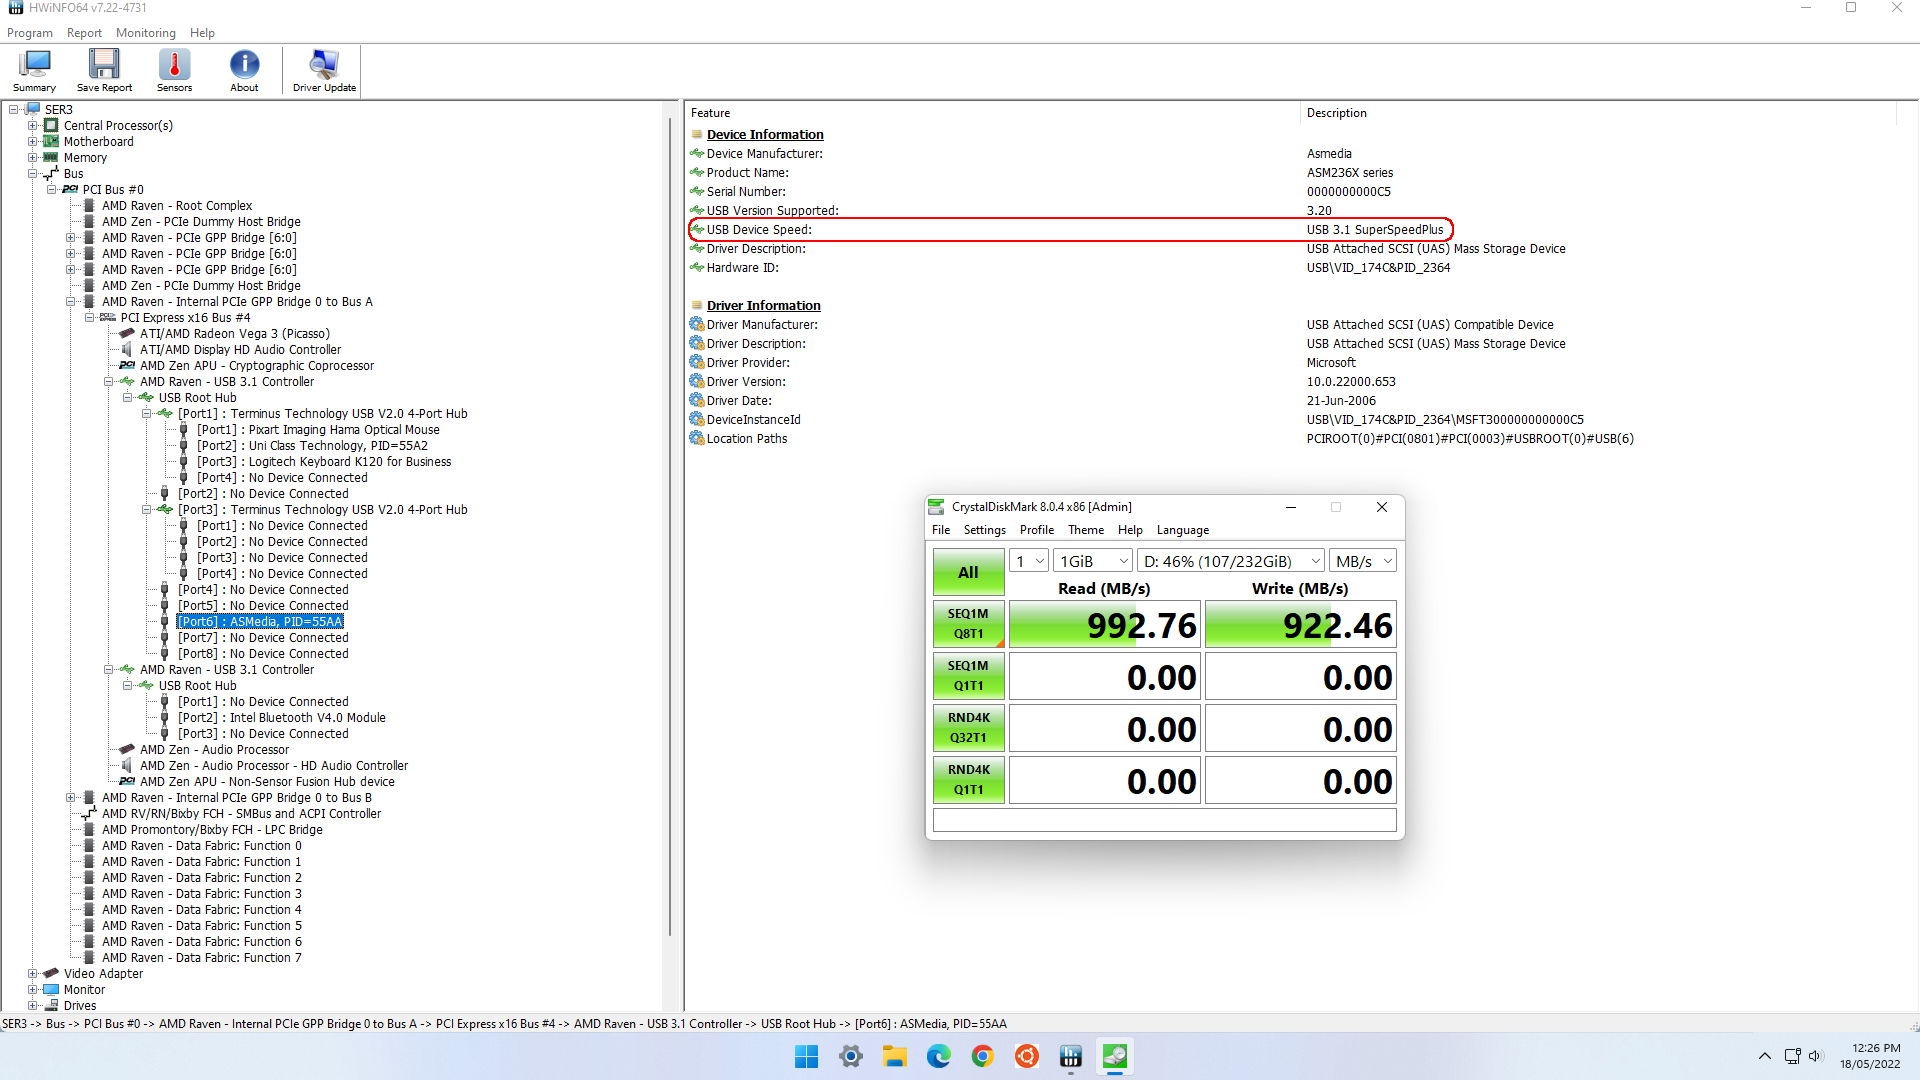Open the Sensors thermometer icon

(174, 71)
